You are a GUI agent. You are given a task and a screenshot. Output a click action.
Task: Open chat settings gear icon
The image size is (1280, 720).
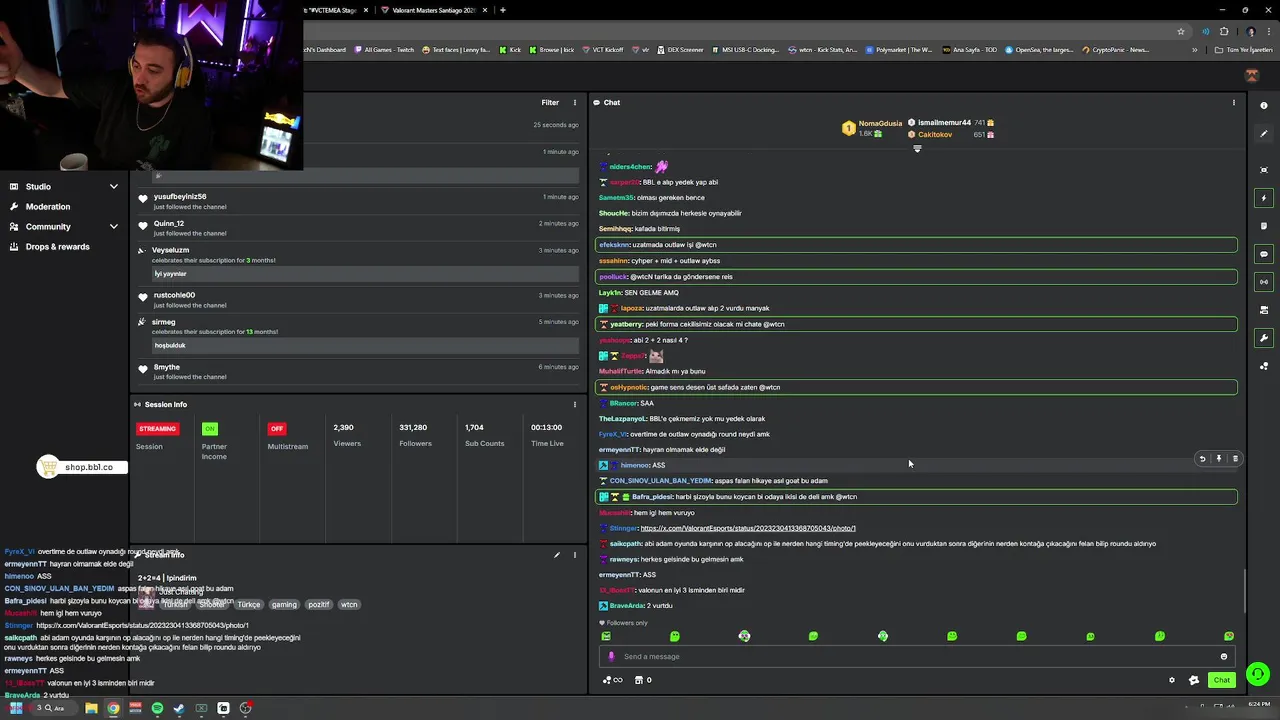1172,680
